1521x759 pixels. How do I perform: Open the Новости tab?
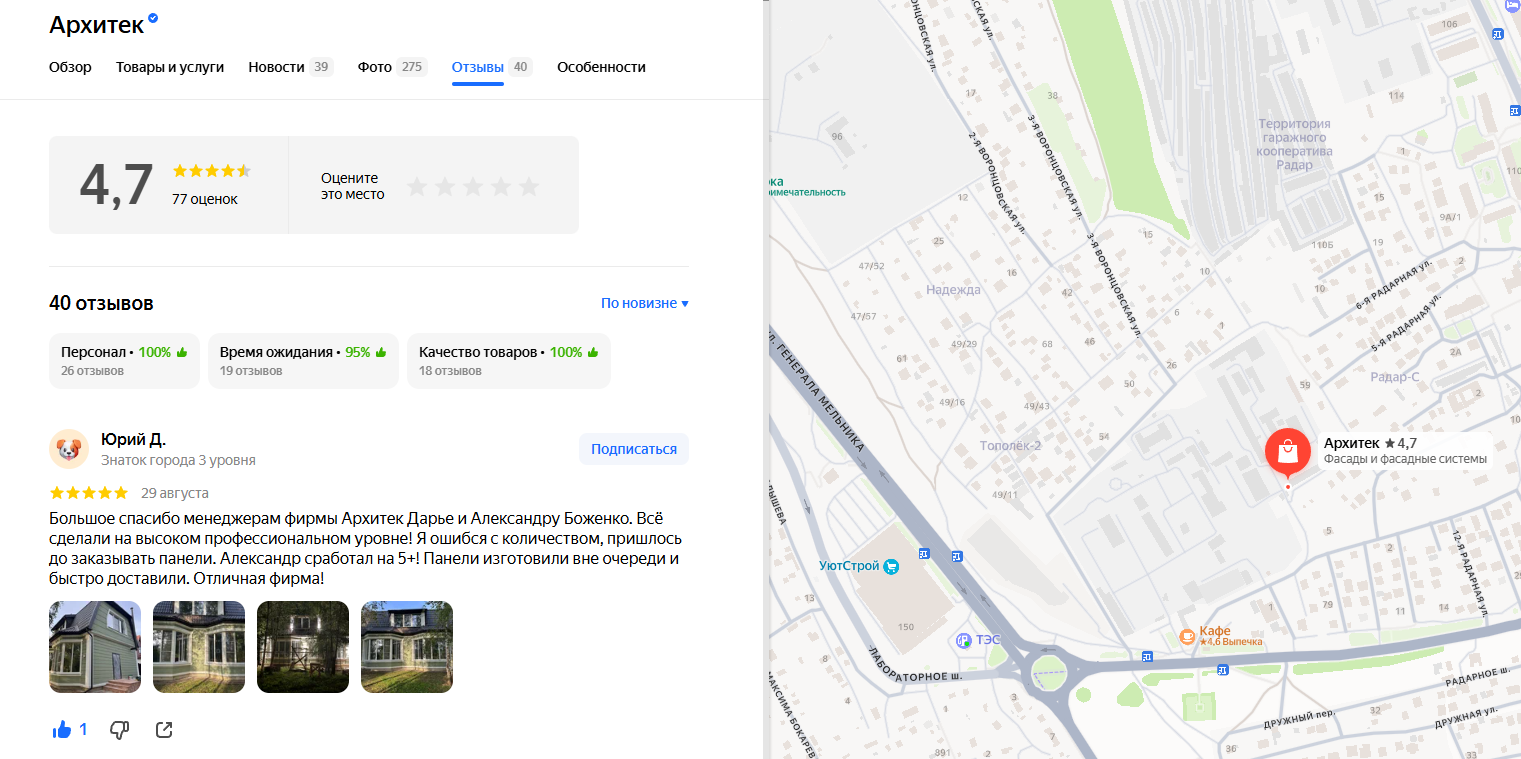point(277,67)
